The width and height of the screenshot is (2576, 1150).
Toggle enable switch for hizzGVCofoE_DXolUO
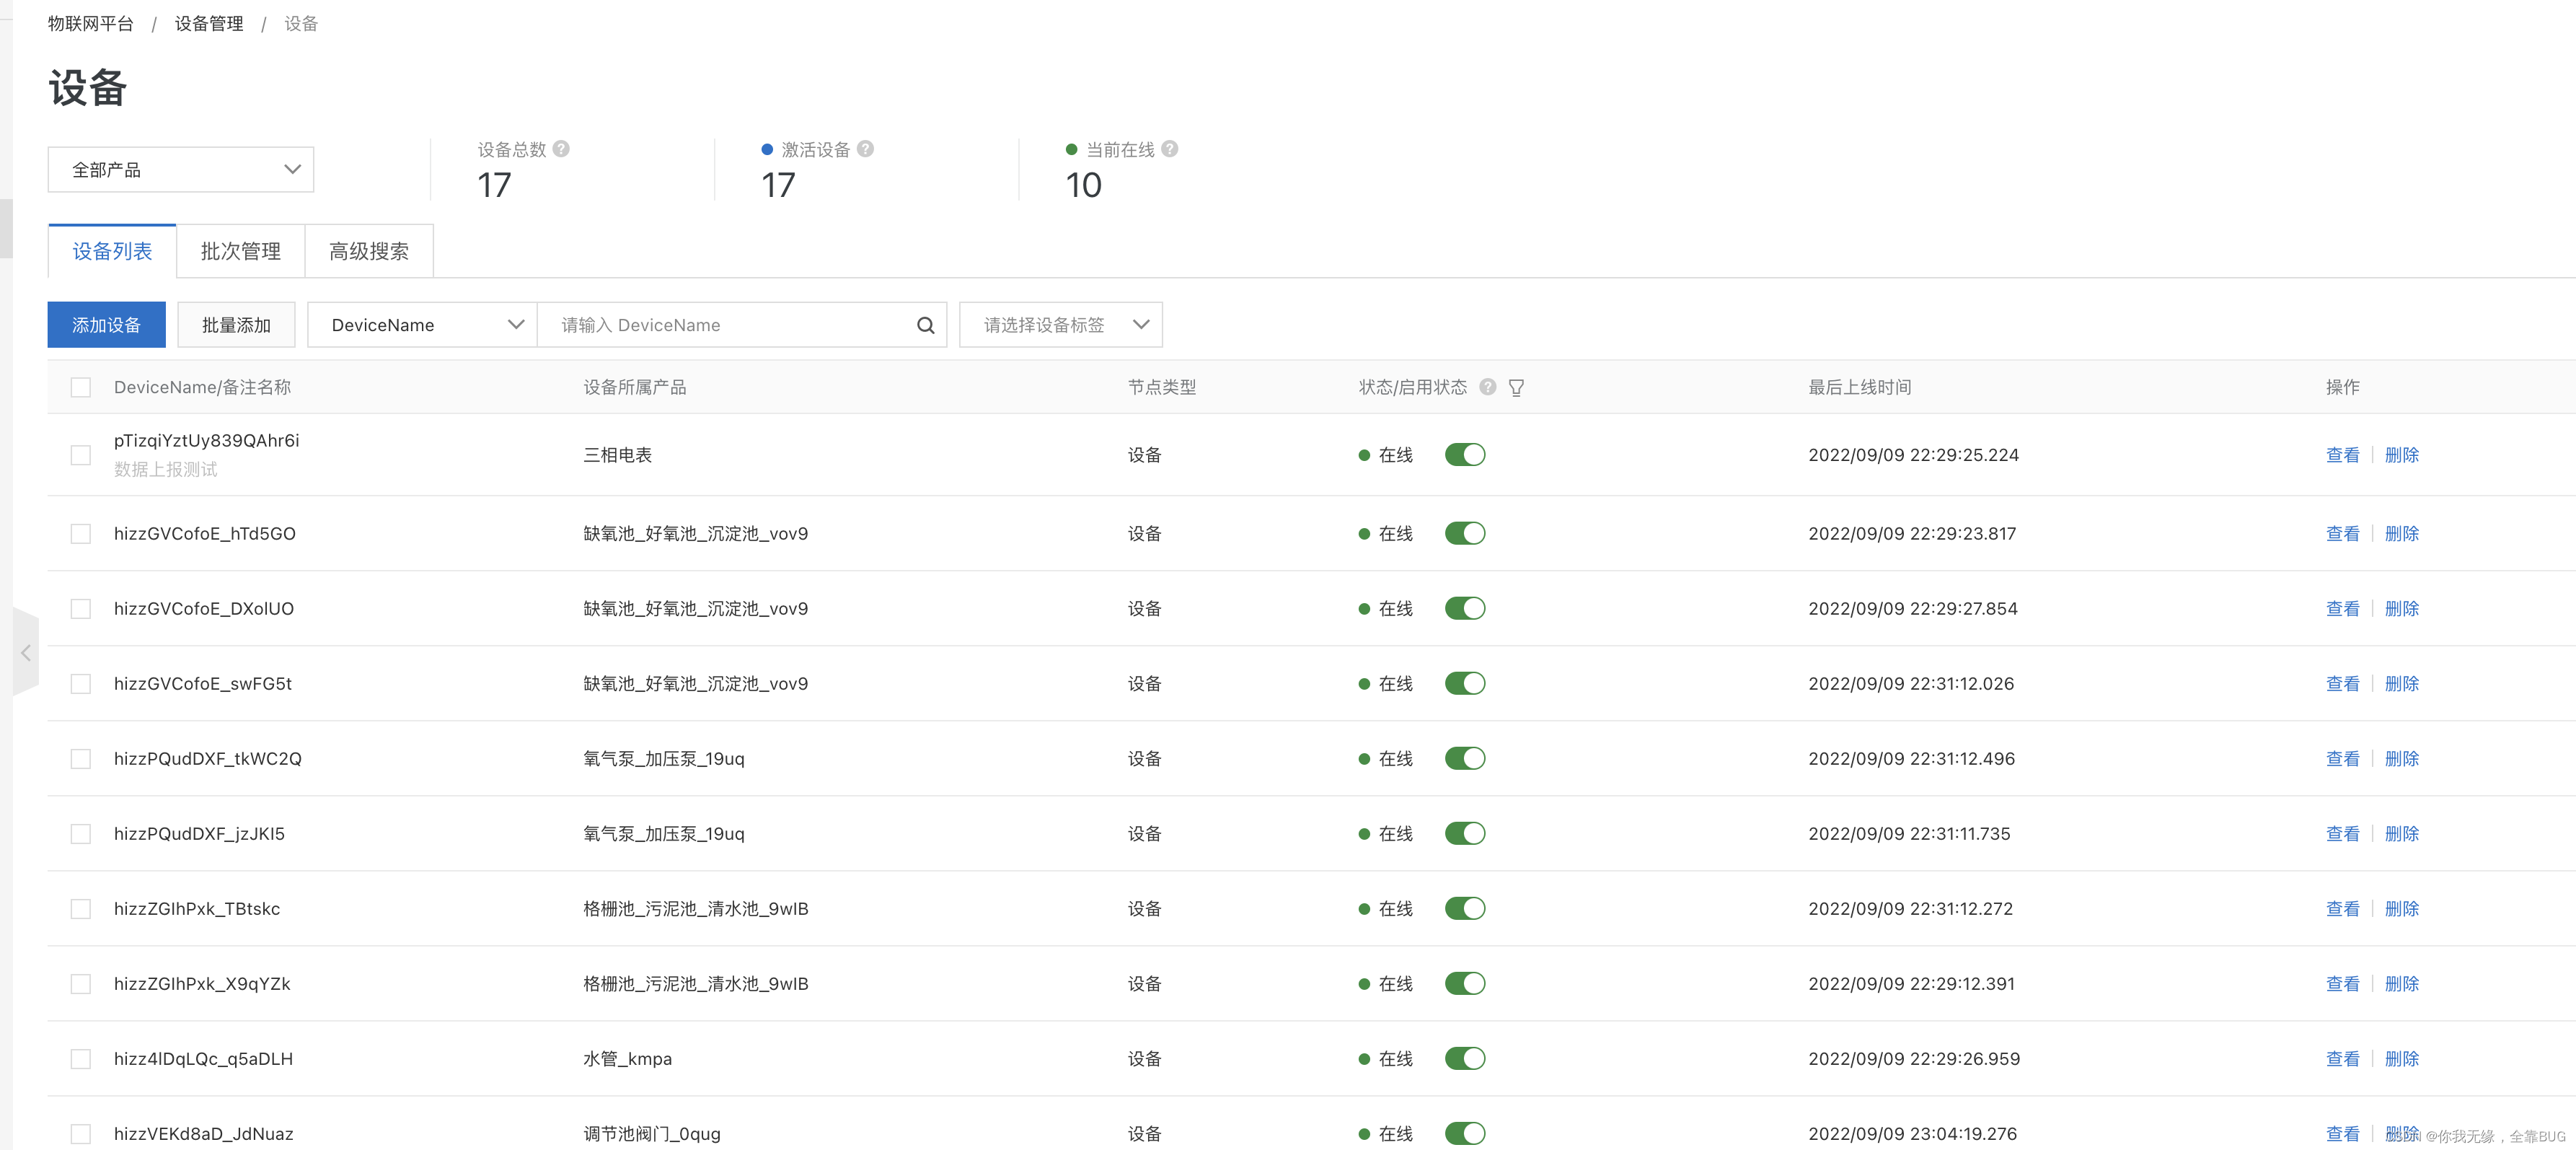(1465, 609)
